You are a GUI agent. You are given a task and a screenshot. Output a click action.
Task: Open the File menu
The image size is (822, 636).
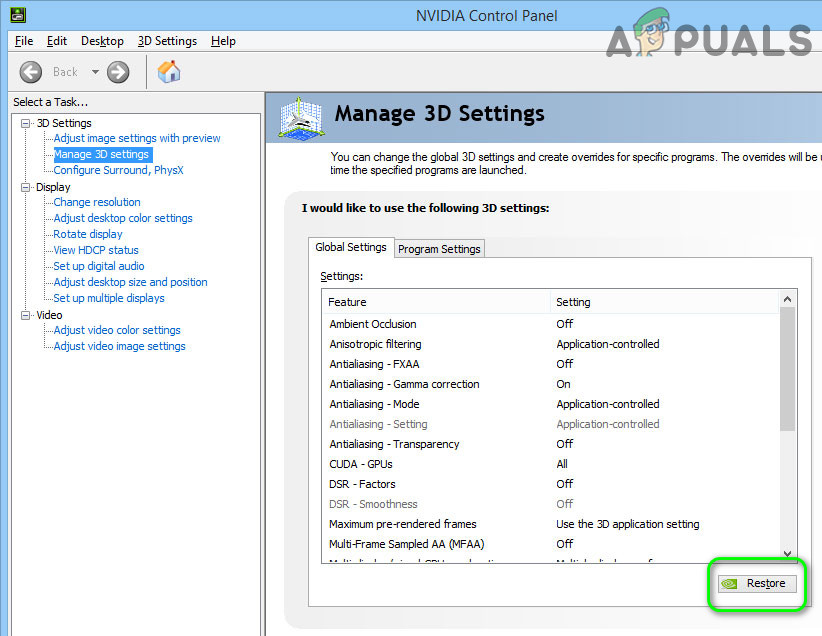pyautogui.click(x=24, y=41)
